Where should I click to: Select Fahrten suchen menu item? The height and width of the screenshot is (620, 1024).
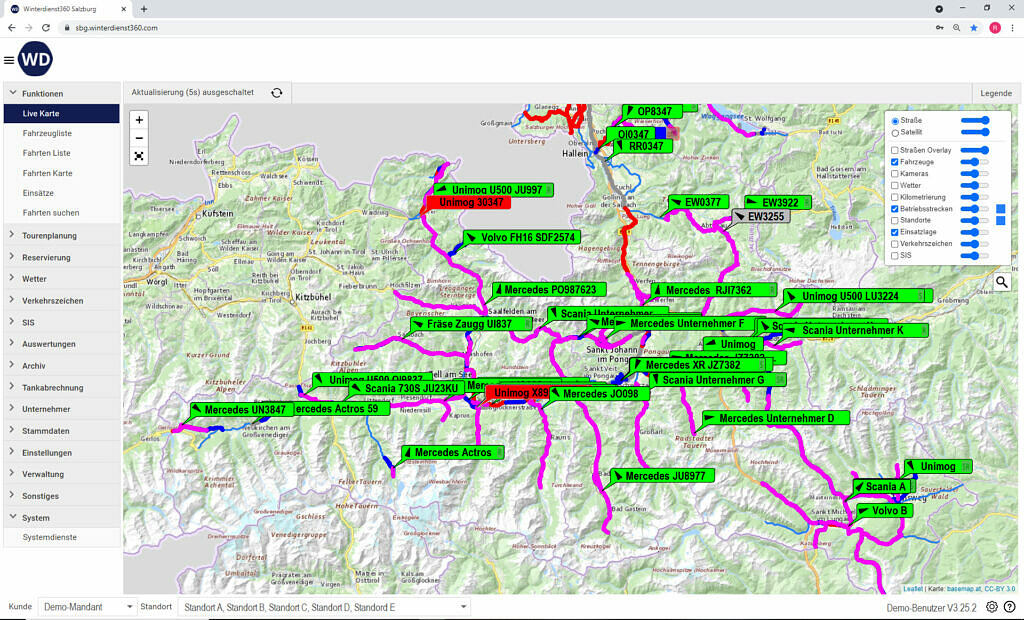[x=51, y=213]
